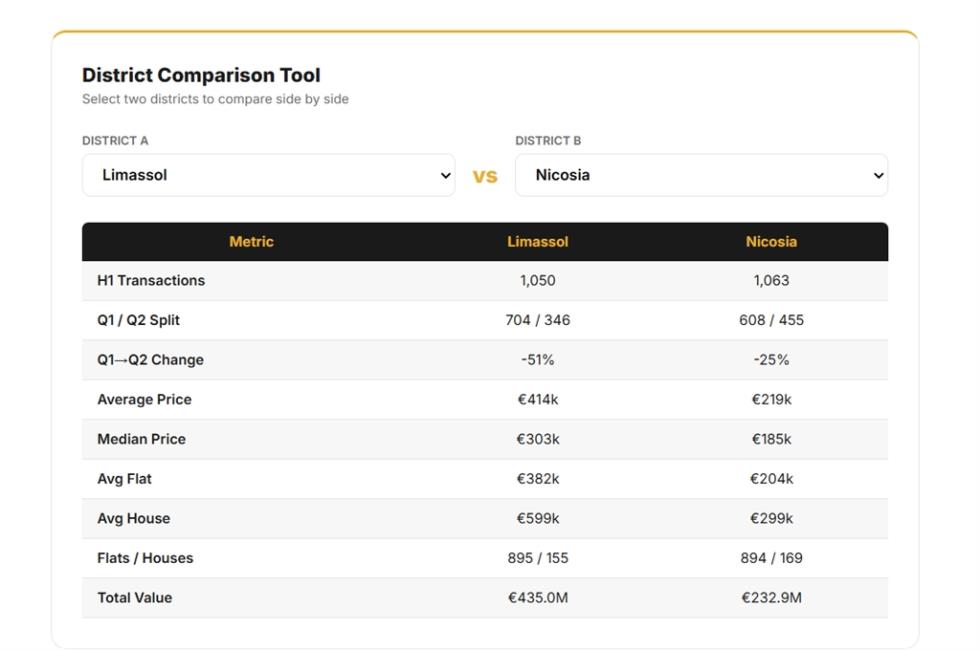Viewport: 980px width, 650px height.
Task: Select the H1 Transactions row label
Action: (151, 281)
